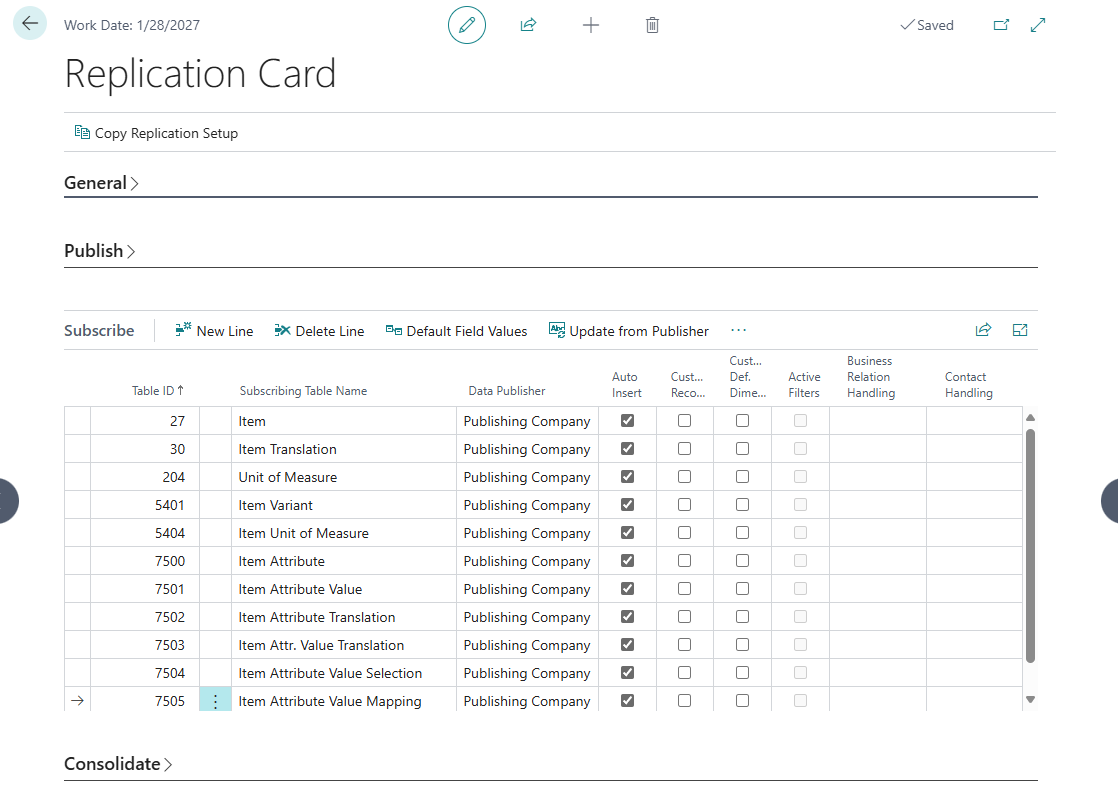Viewport: 1118px width, 799px height.
Task: Click the pencil edit icon
Action: [466, 25]
